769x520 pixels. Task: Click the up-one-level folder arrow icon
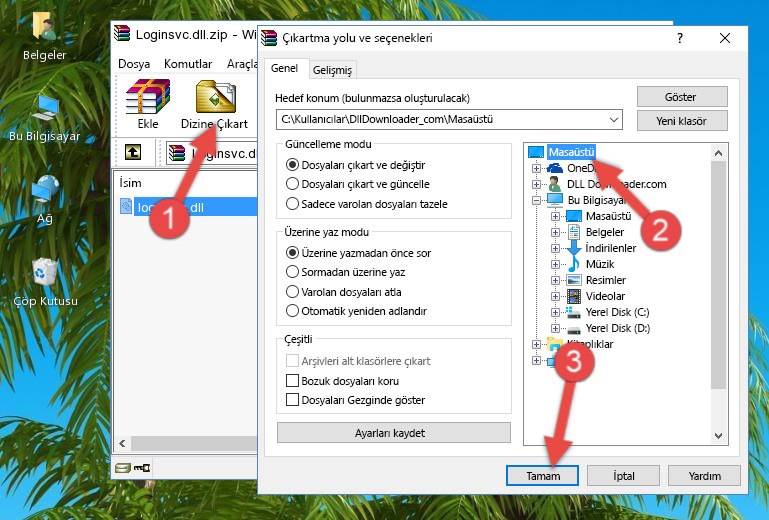(x=132, y=153)
